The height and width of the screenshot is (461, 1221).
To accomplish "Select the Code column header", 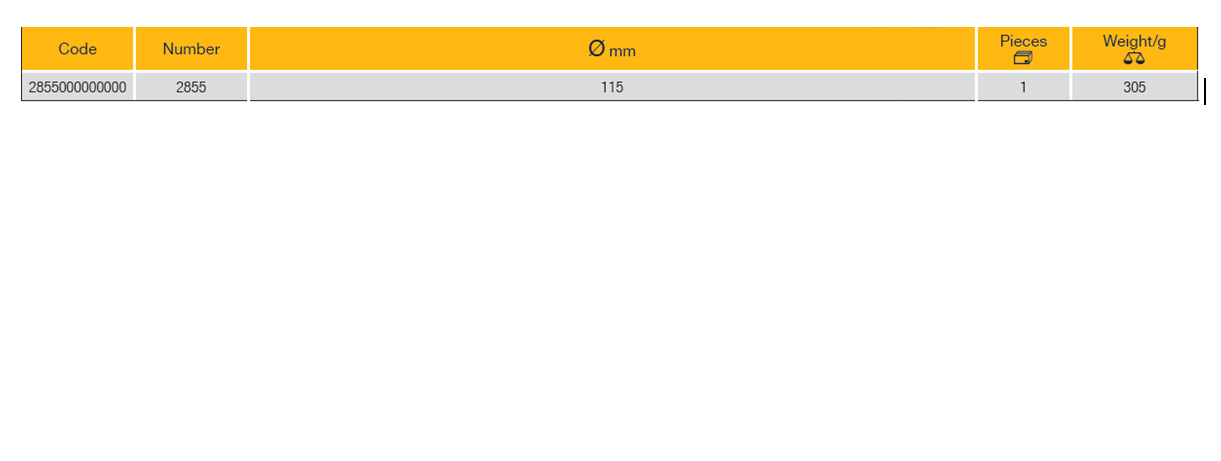I will coord(77,49).
